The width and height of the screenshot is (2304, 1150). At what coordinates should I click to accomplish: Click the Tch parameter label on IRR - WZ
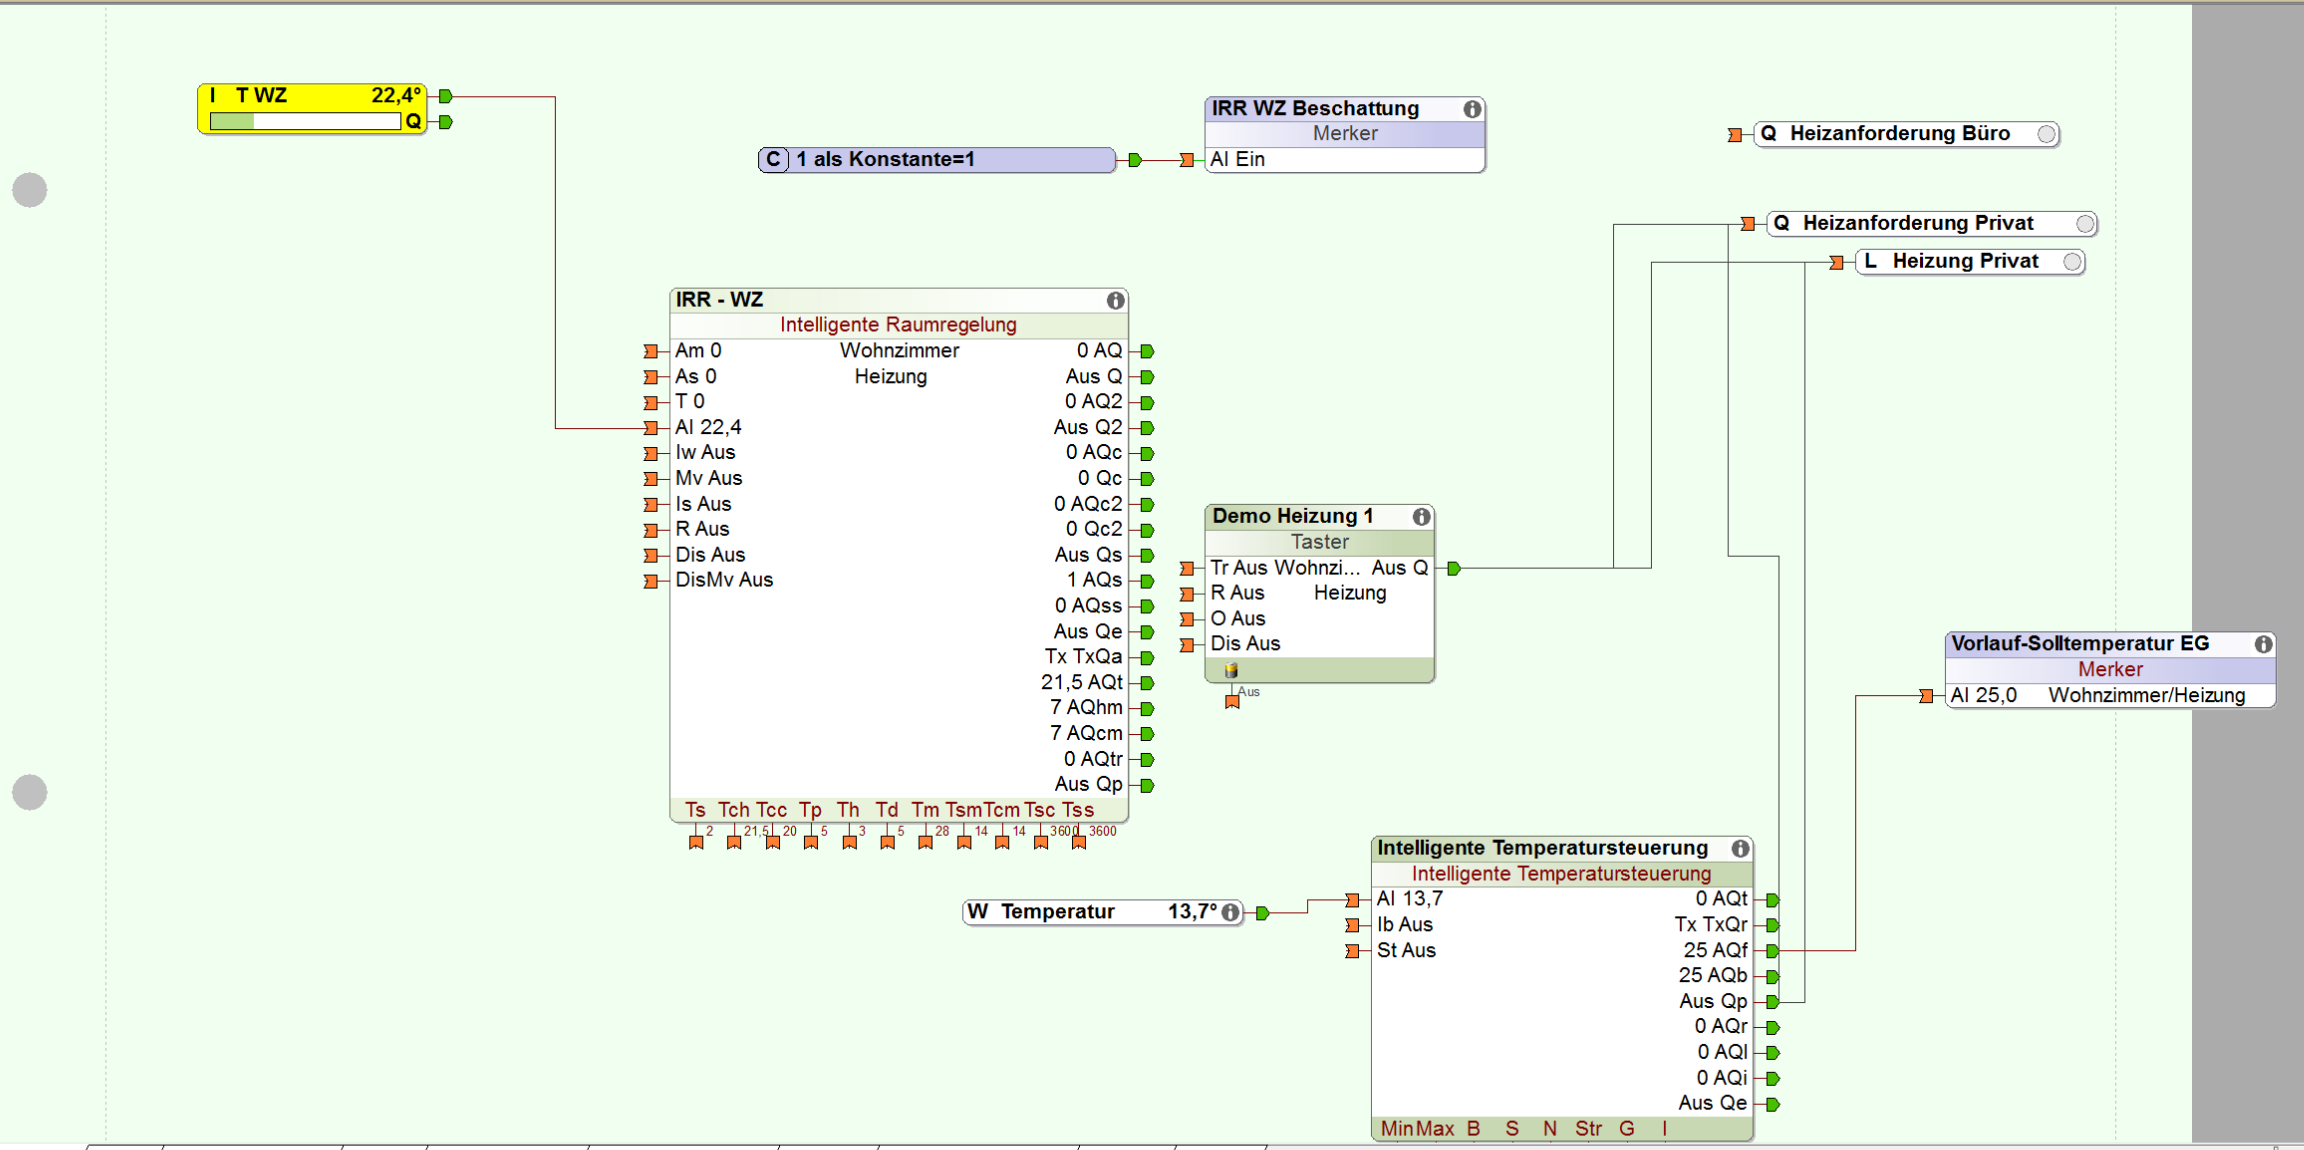coord(733,810)
